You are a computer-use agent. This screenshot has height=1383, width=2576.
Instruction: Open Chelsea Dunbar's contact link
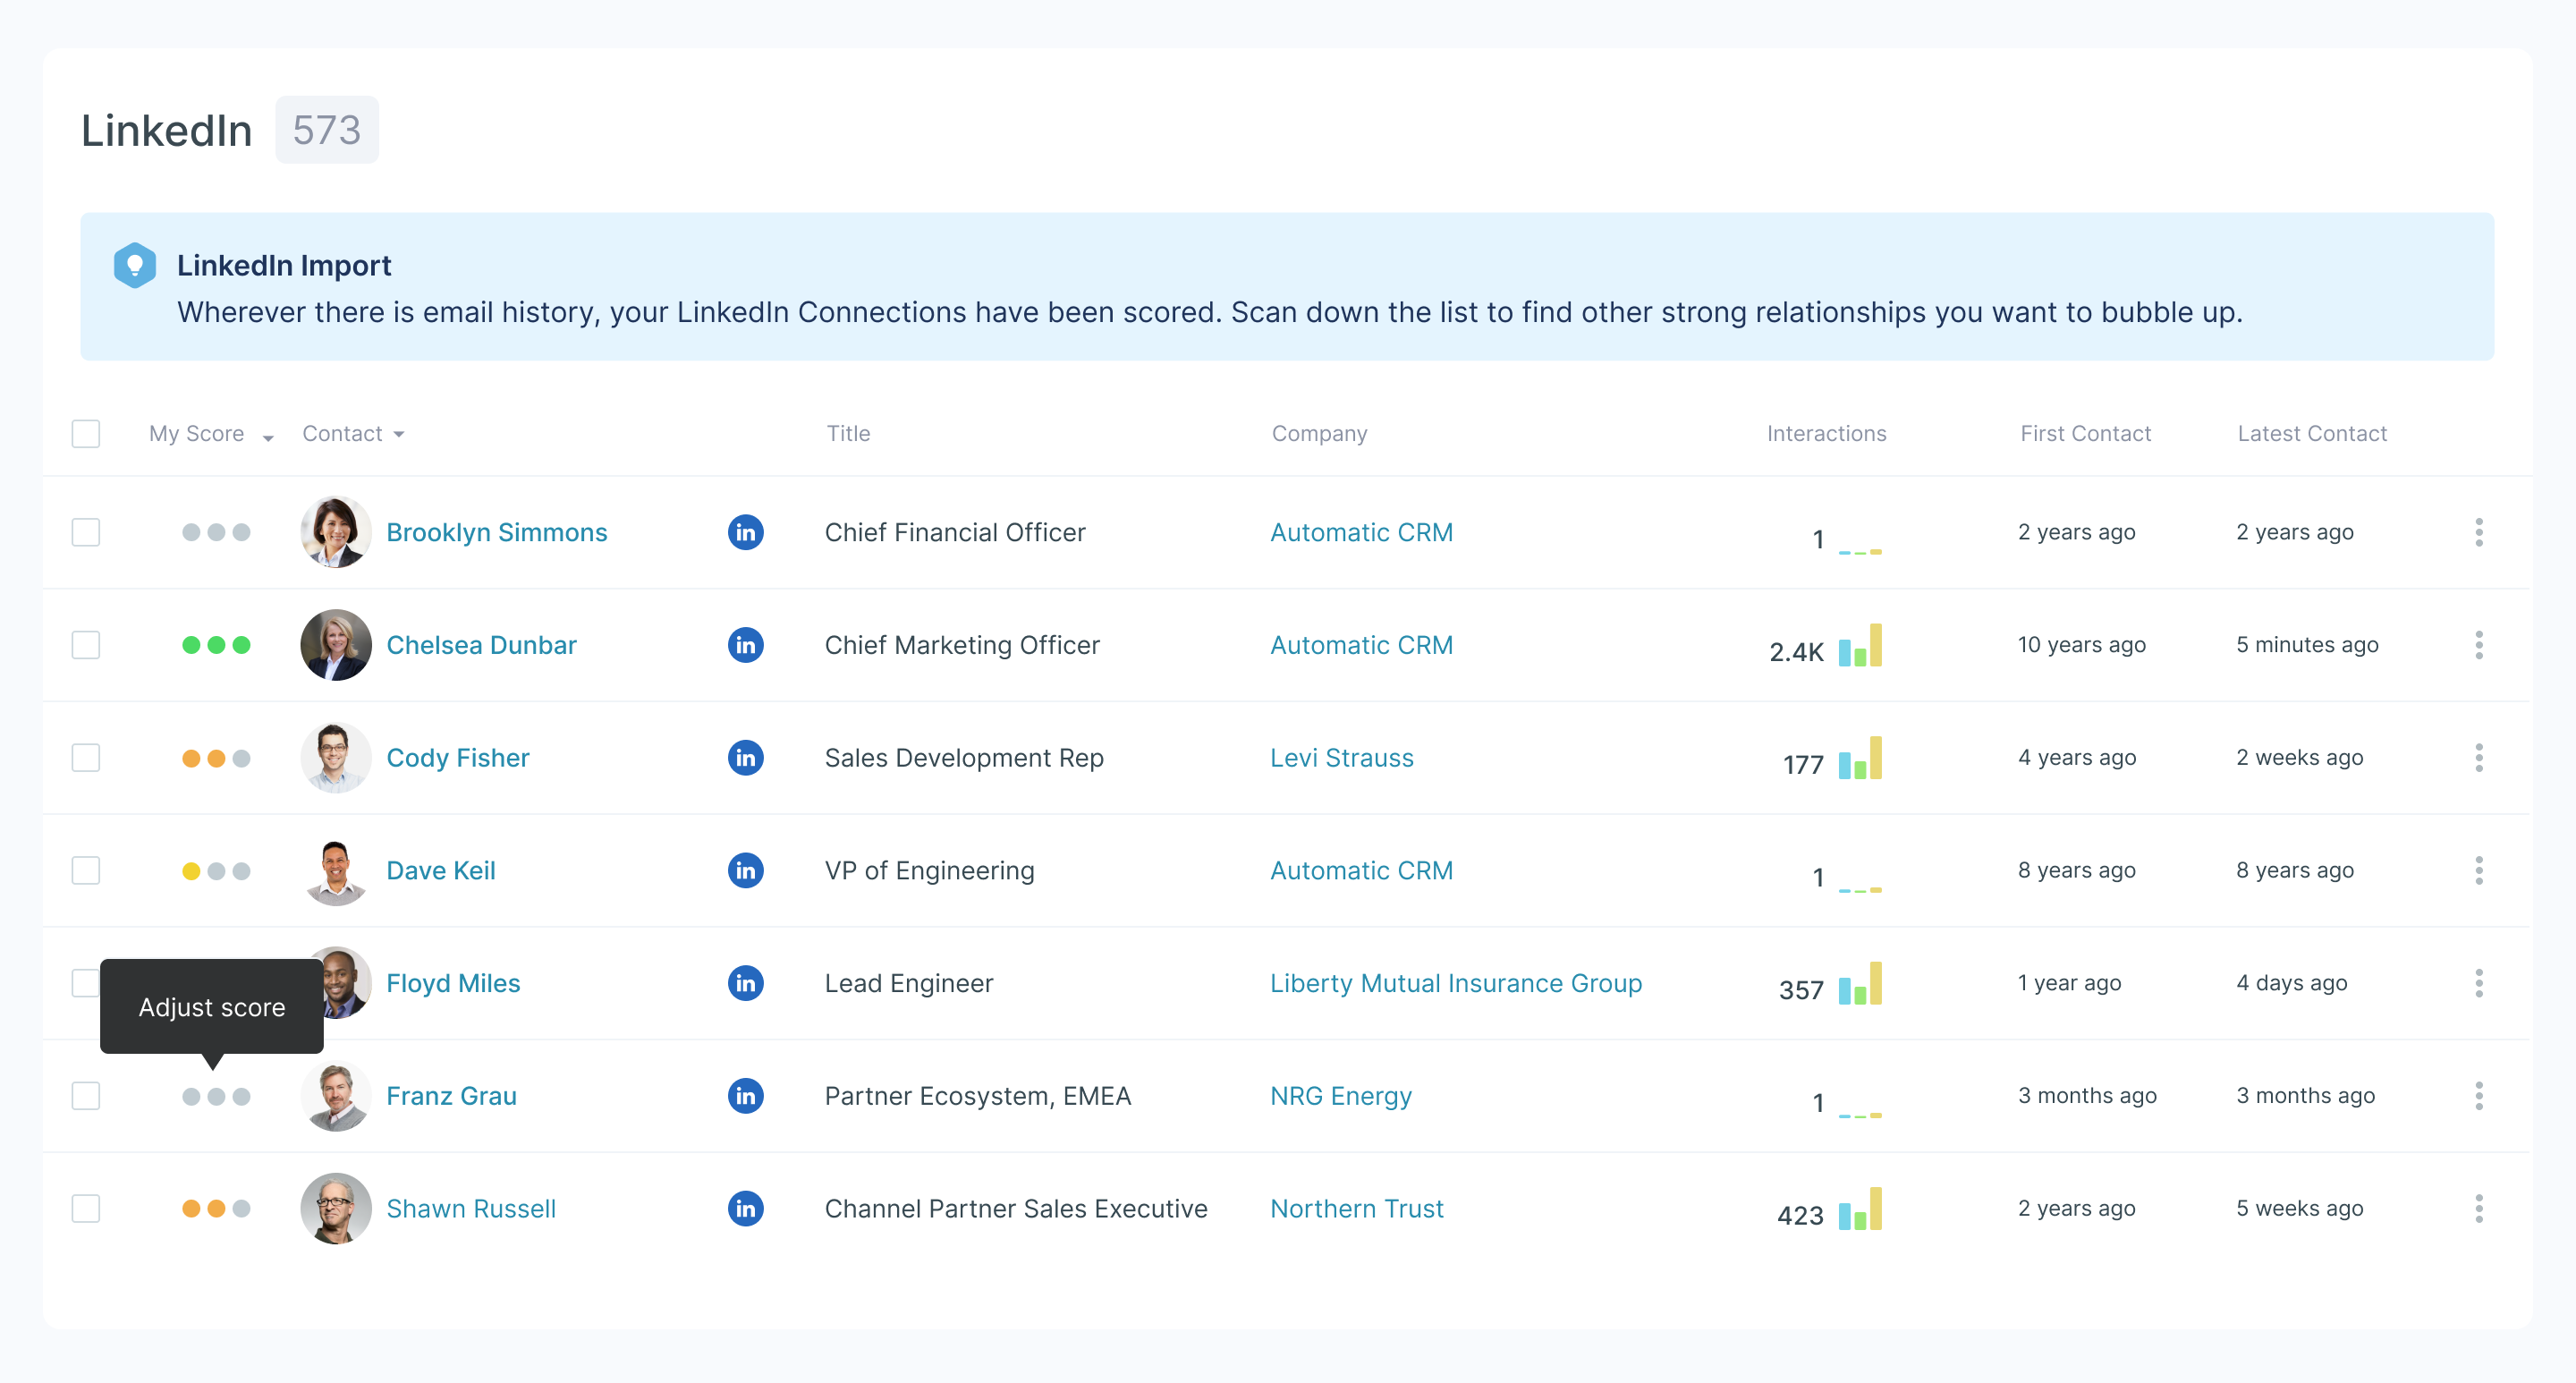point(481,645)
